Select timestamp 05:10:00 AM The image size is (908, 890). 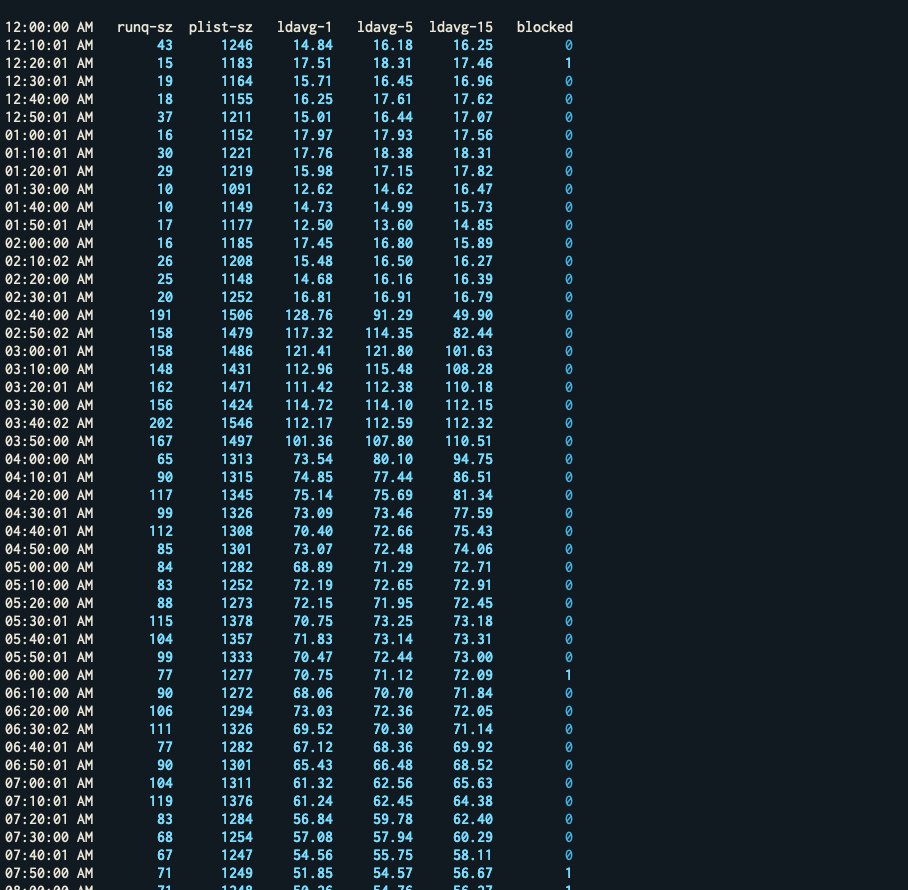(49, 585)
